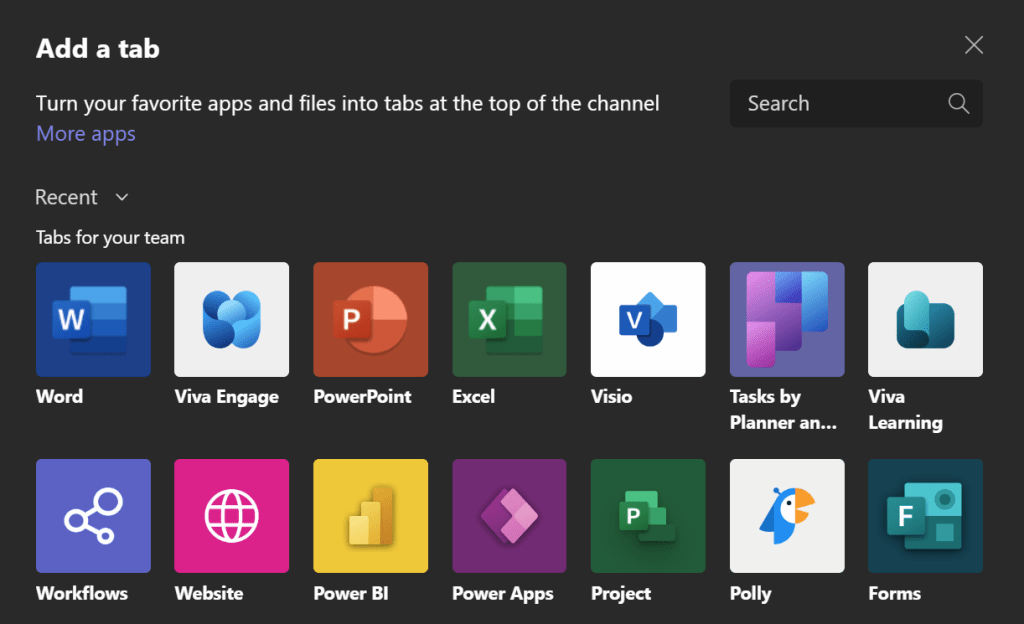1024x624 pixels.
Task: Add a PowerPoint tab
Action: [370, 319]
